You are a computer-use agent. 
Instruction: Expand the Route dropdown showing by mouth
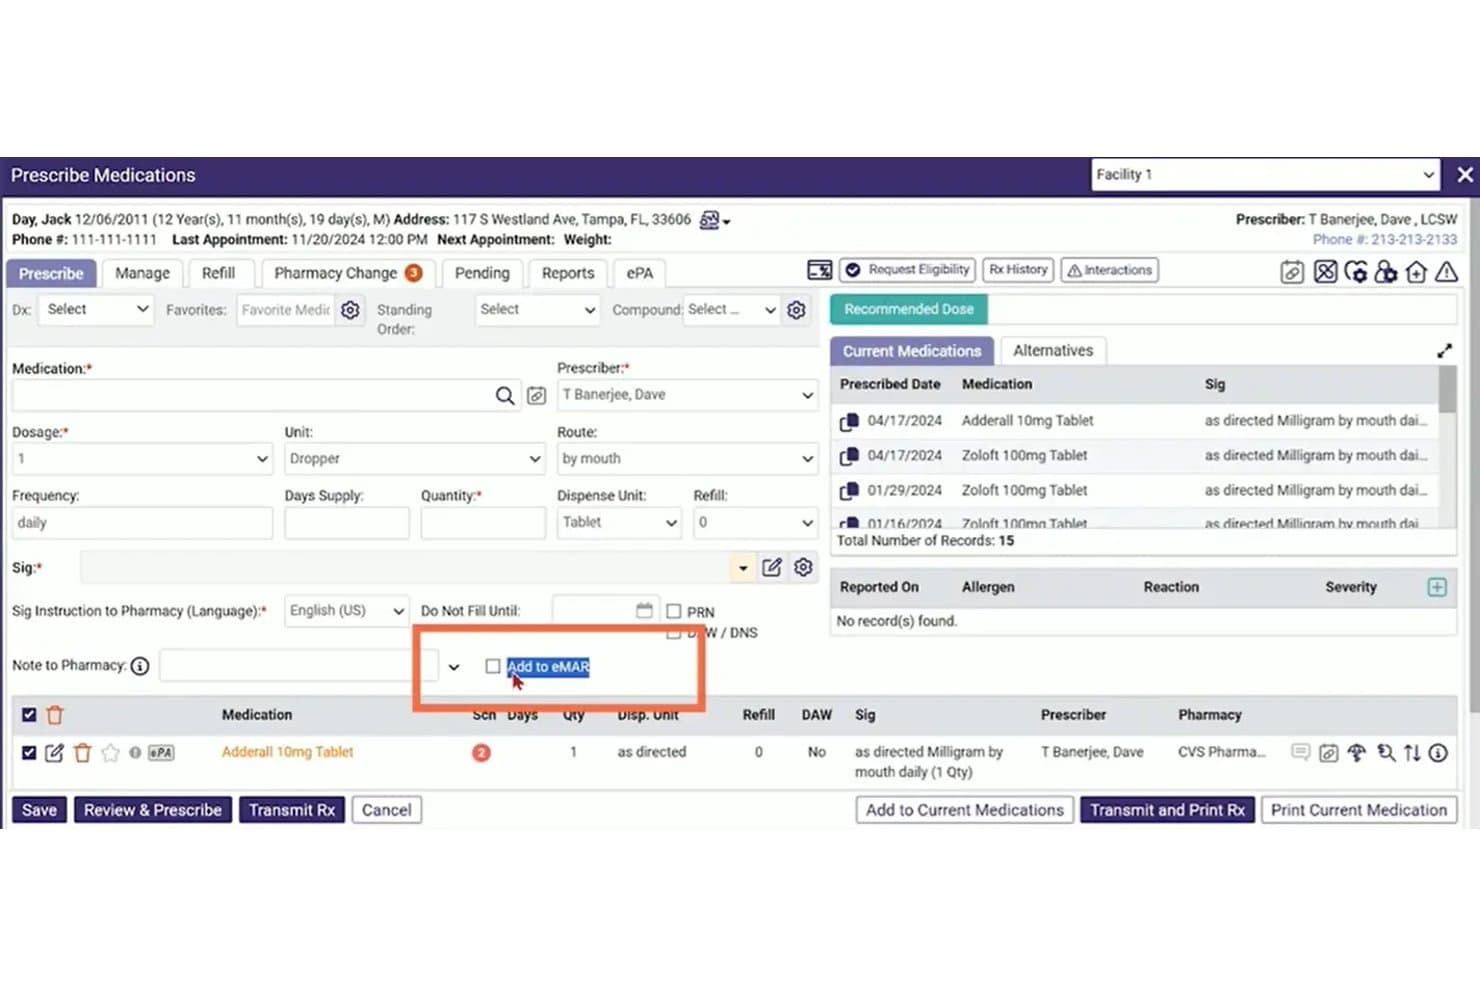coord(687,459)
